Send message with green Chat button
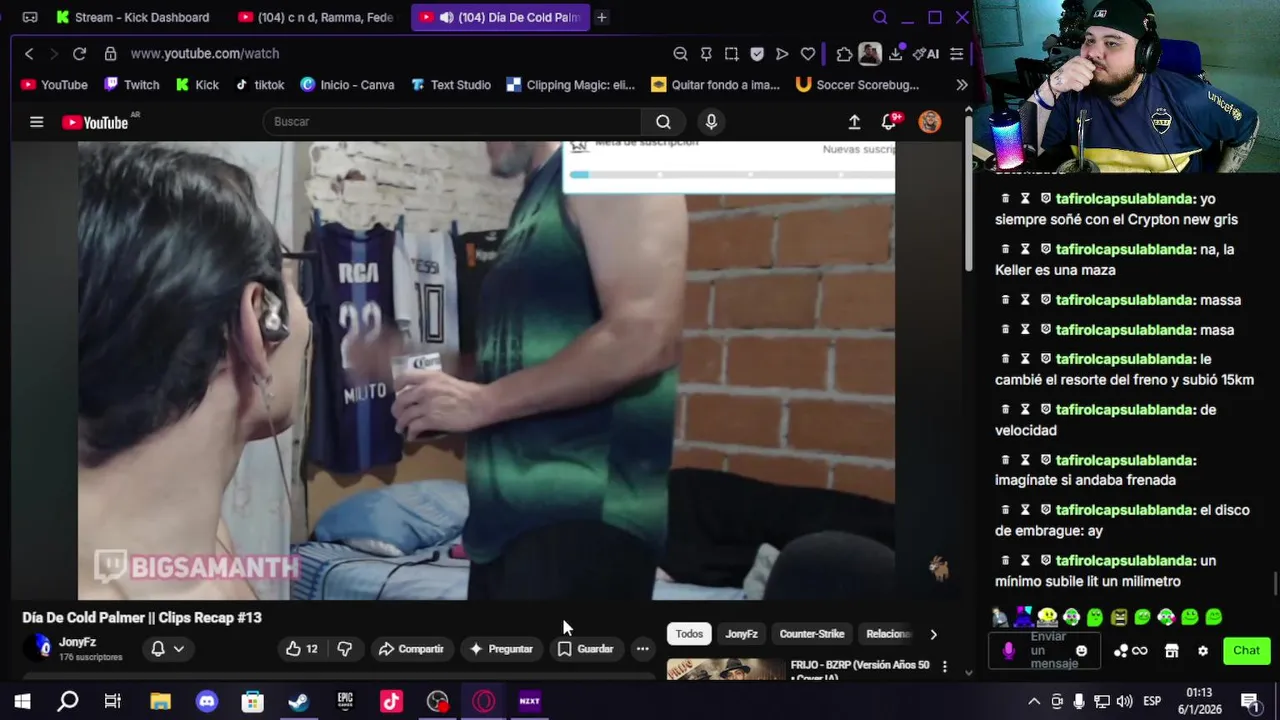This screenshot has width=1280, height=720. (x=1246, y=651)
